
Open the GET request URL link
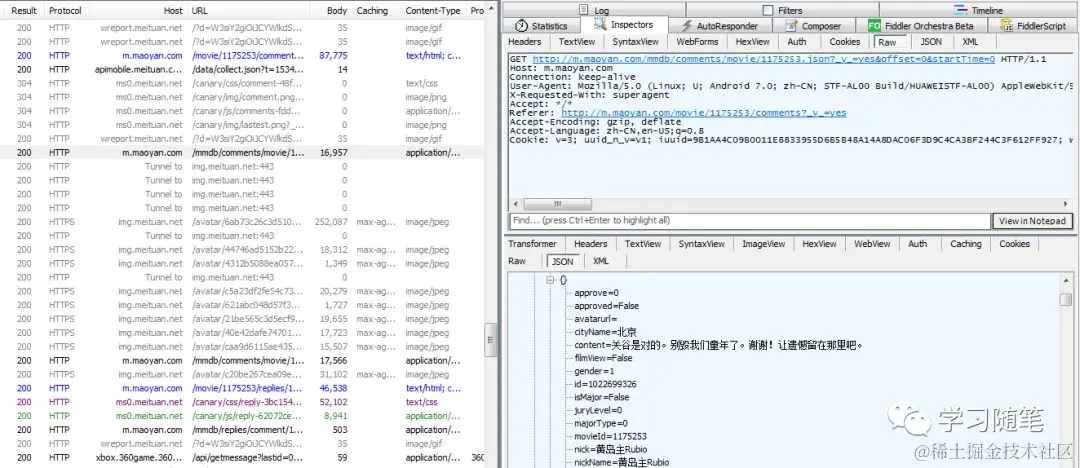click(x=763, y=59)
